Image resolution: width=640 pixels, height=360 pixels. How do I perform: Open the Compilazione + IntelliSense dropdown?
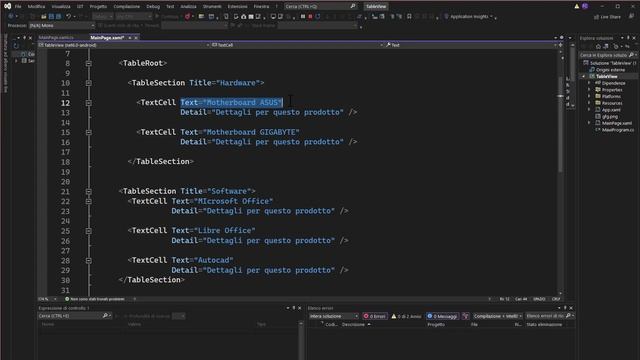tap(498, 316)
